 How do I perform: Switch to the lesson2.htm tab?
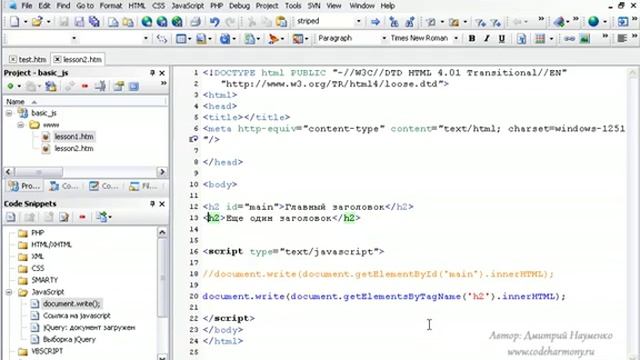coord(82,60)
